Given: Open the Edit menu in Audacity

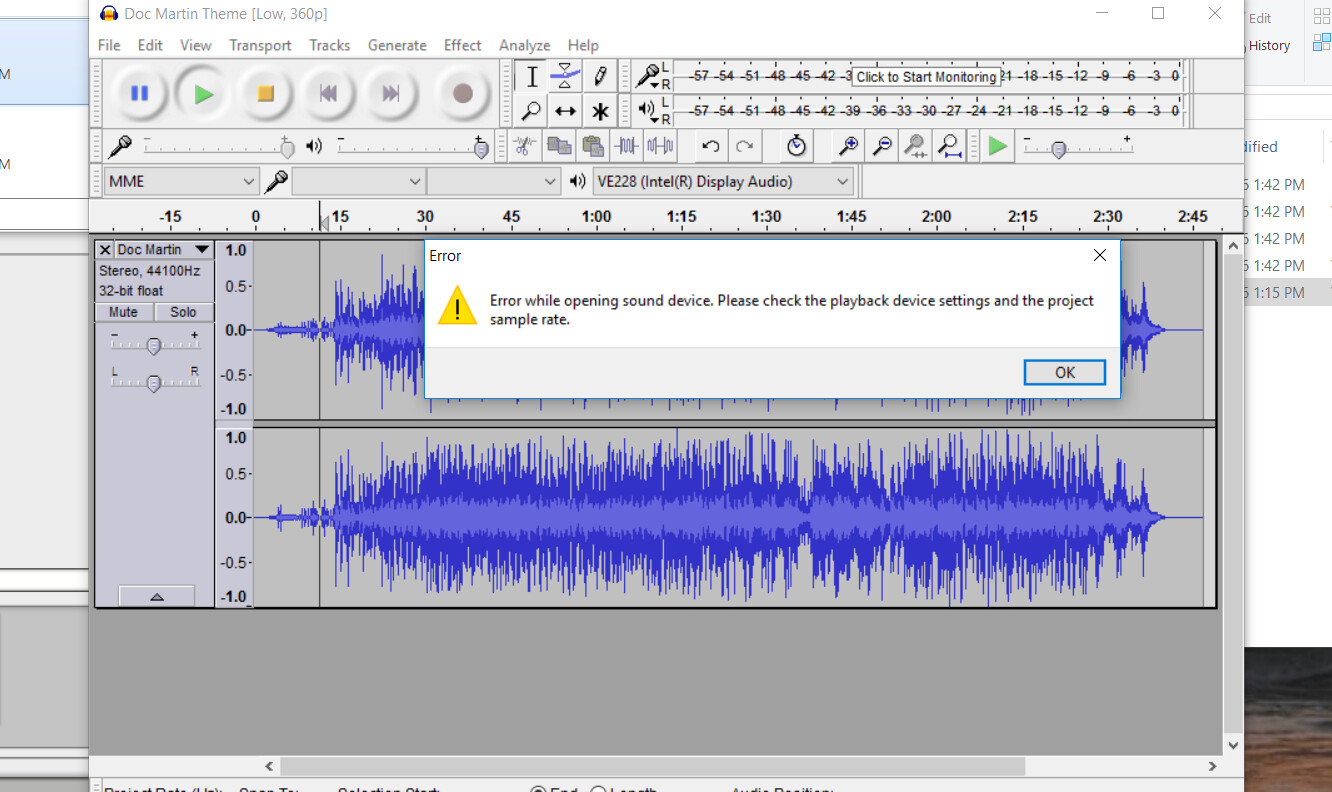Looking at the screenshot, I should click(x=150, y=45).
